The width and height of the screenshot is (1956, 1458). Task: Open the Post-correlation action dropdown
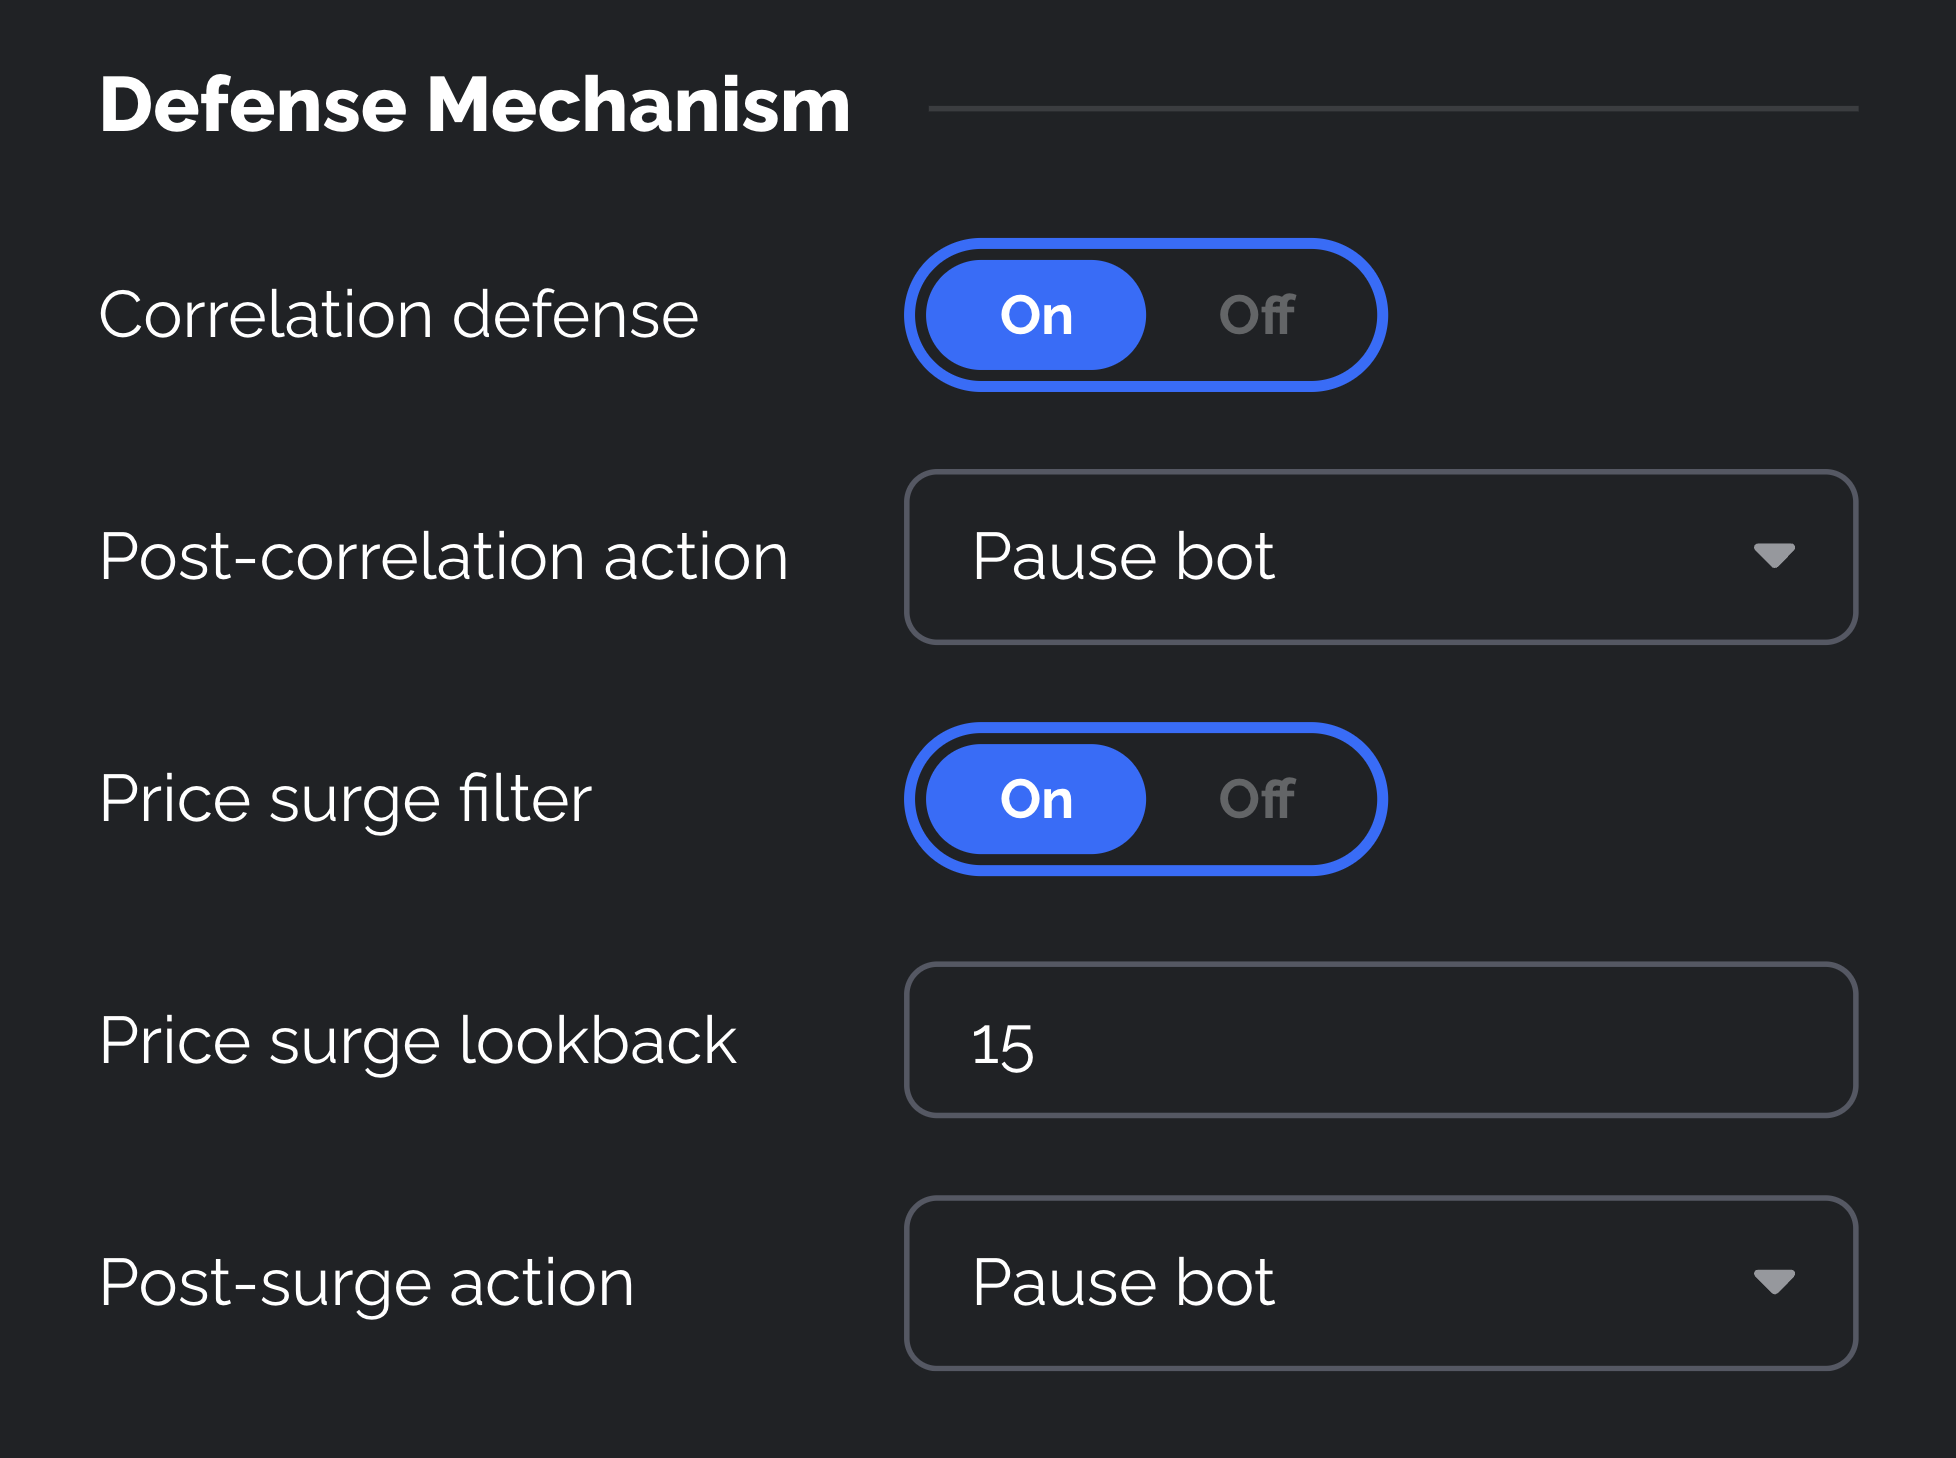pyautogui.click(x=1380, y=557)
